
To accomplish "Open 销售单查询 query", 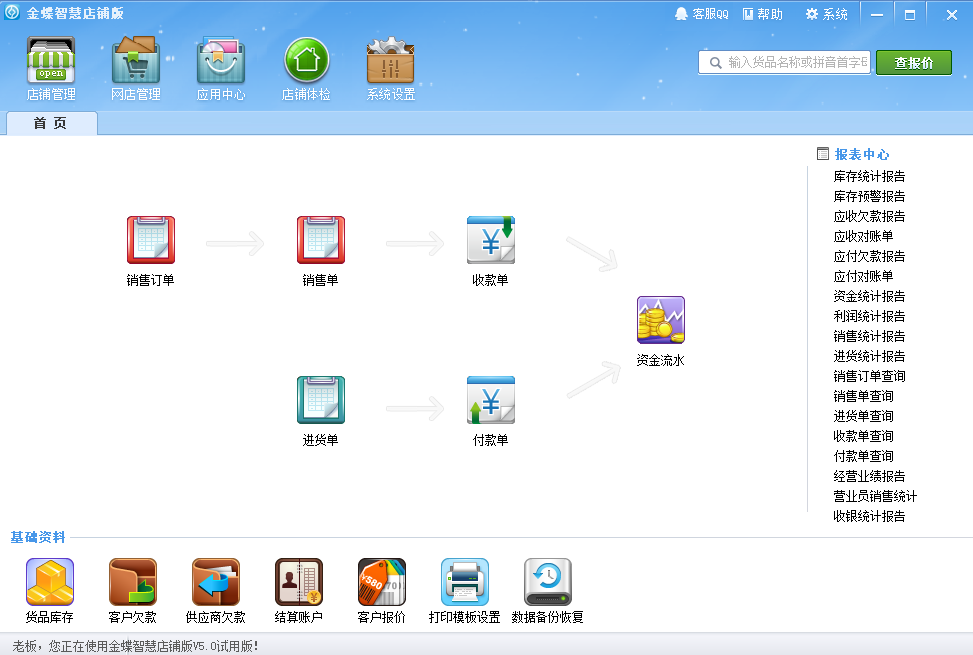I will pyautogui.click(x=863, y=396).
